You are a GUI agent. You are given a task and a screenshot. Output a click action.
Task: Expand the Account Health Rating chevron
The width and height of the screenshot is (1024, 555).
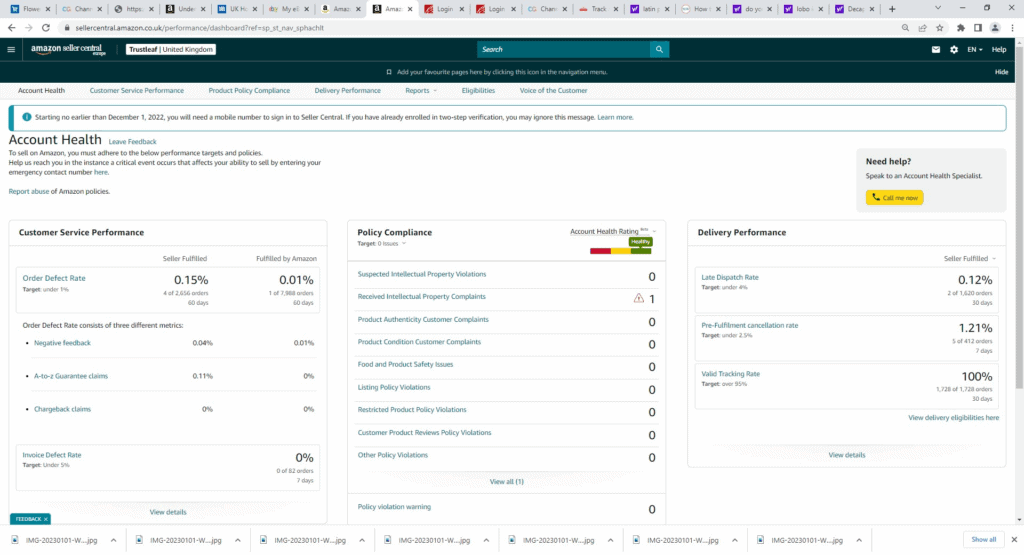pos(654,231)
